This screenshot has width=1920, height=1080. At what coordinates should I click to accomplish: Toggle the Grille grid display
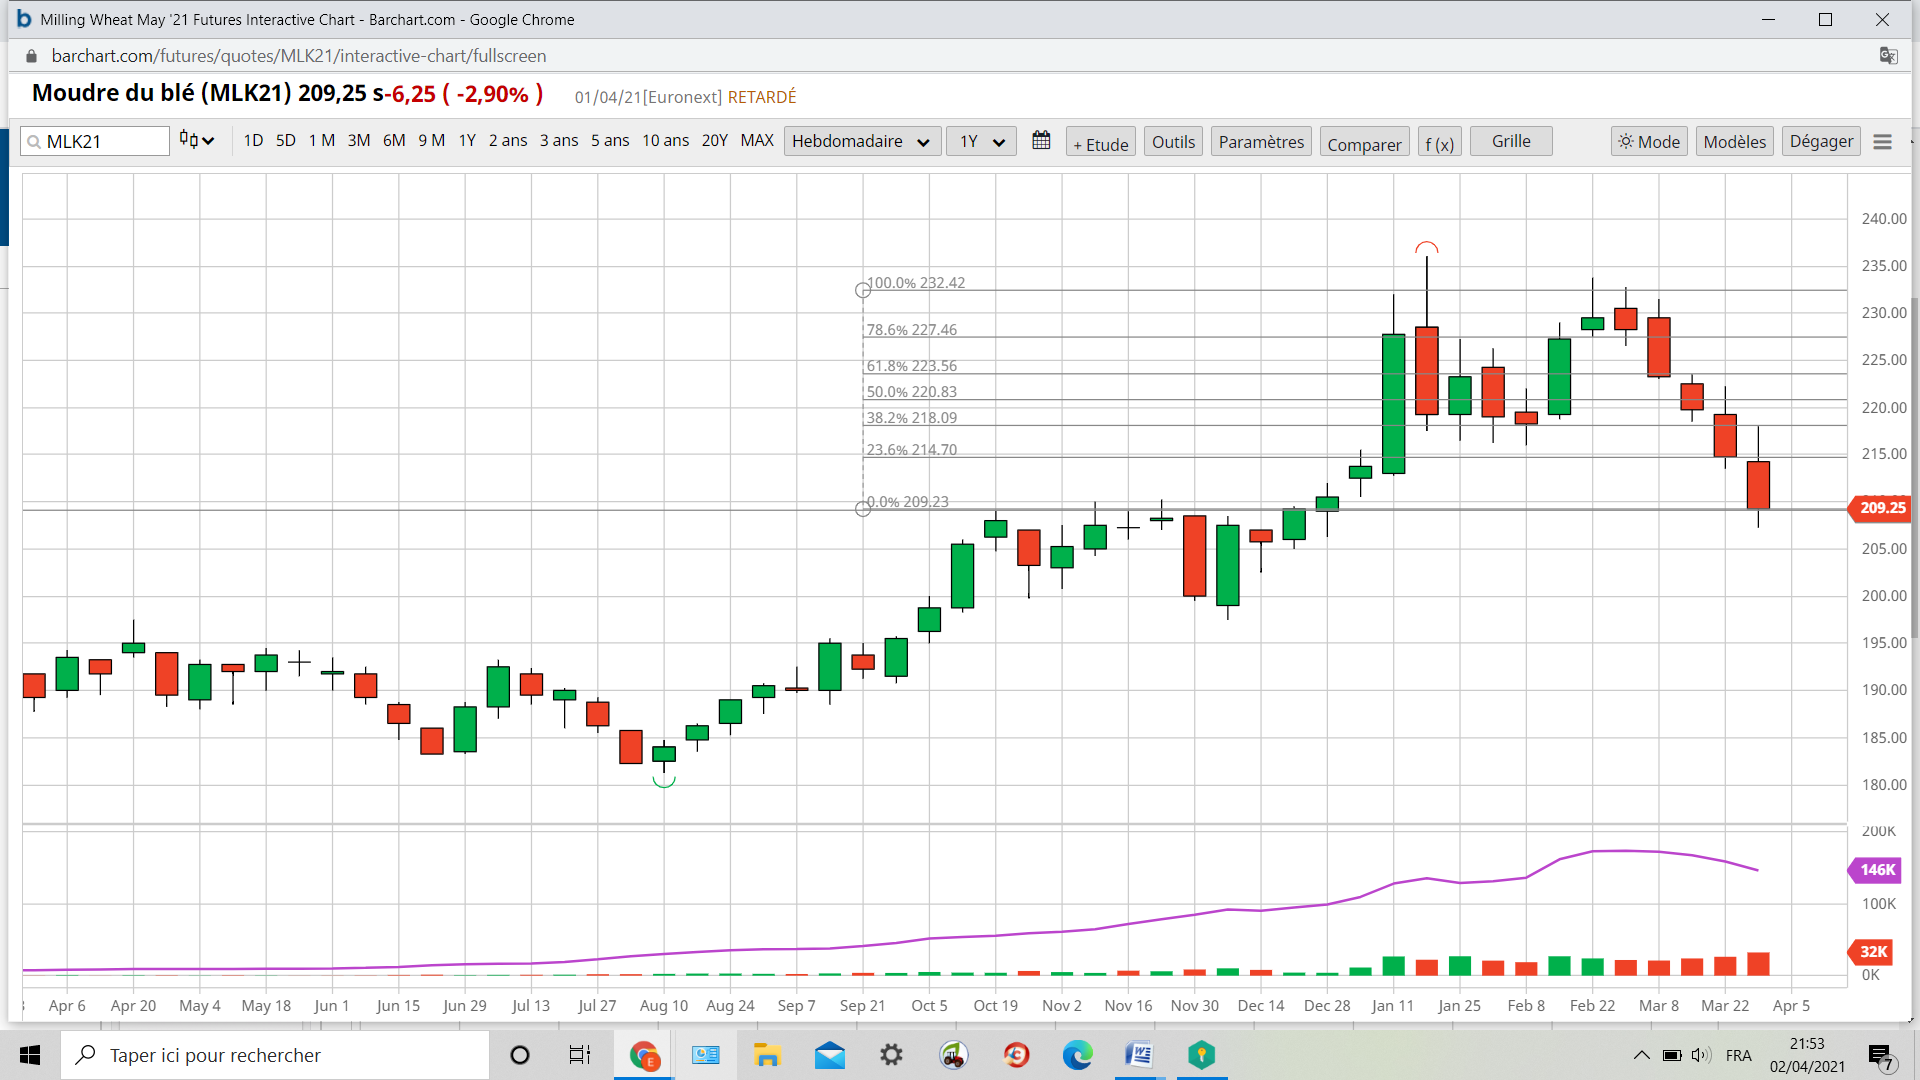[x=1510, y=141]
